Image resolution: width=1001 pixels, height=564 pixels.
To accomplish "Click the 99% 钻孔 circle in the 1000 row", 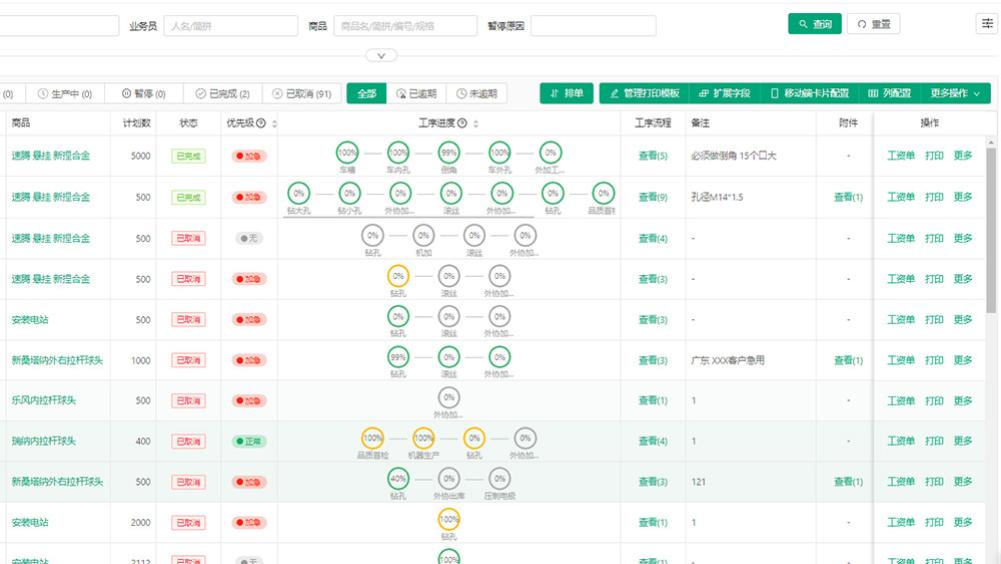I will pos(398,358).
